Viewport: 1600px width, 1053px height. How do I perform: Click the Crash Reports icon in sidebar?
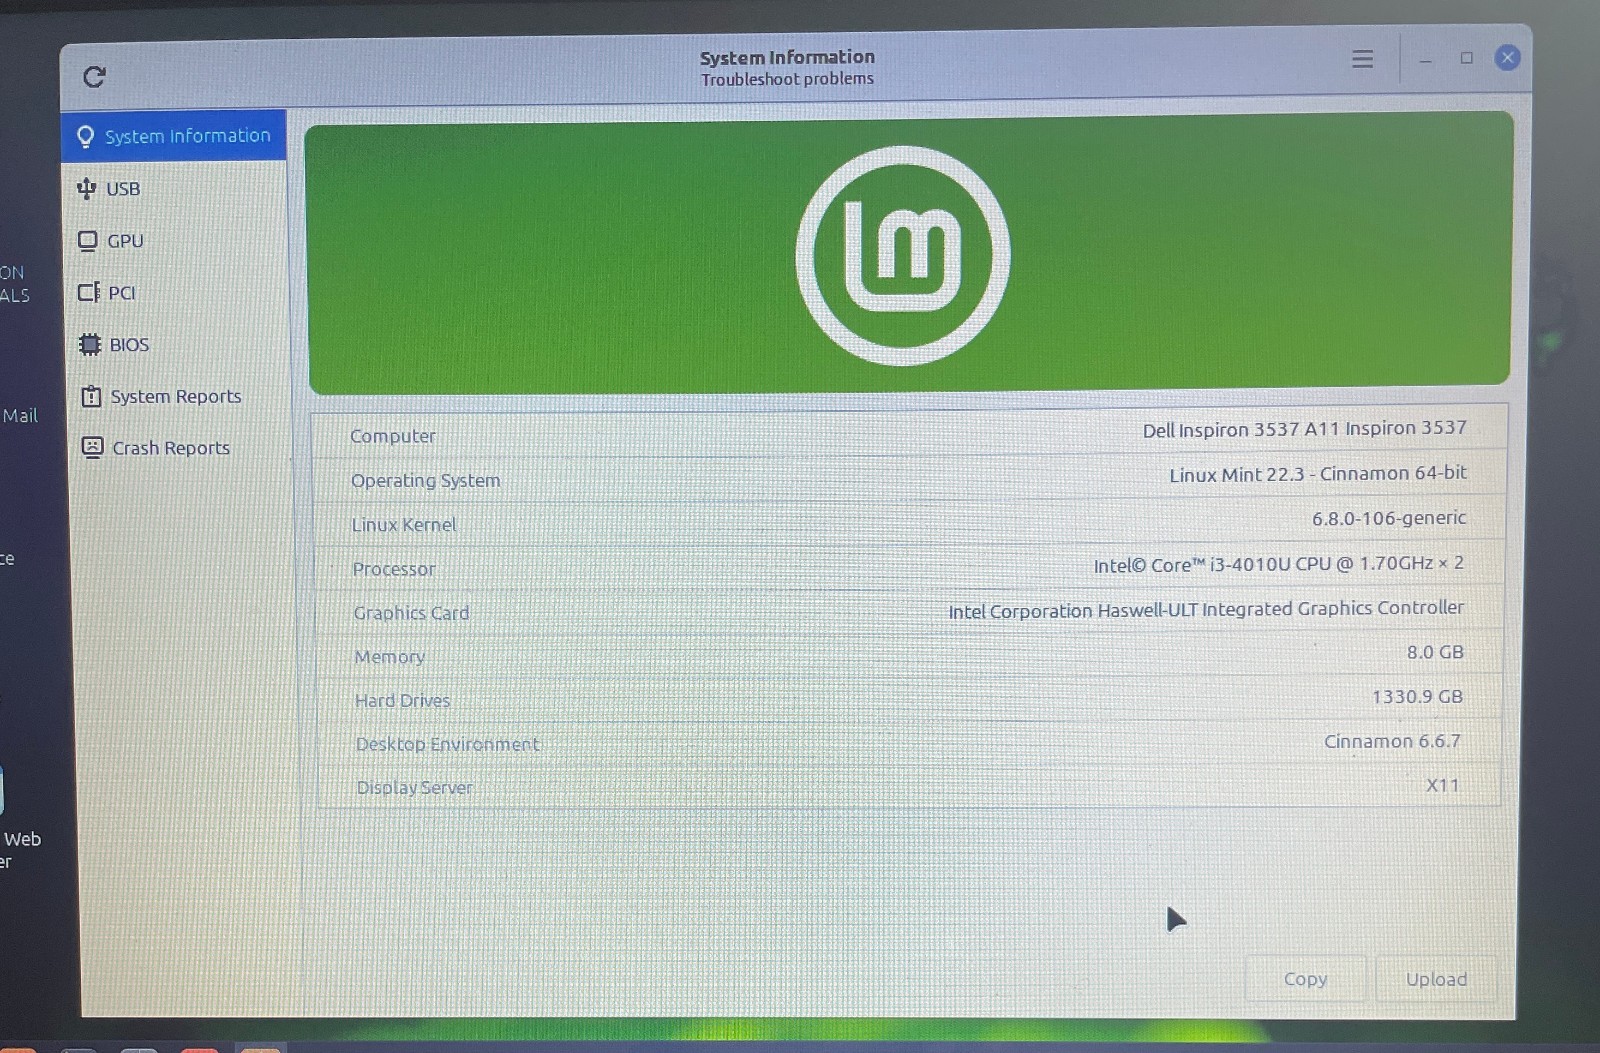tap(92, 447)
